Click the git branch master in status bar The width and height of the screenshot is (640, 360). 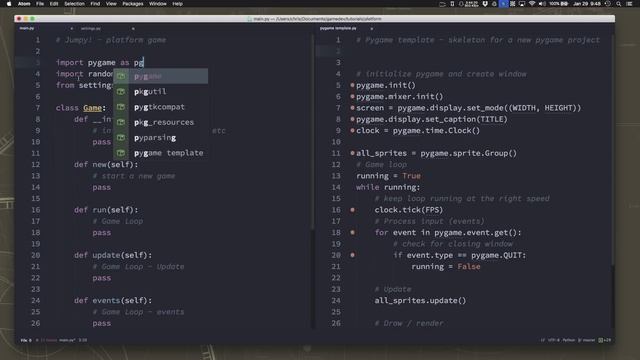(587, 340)
